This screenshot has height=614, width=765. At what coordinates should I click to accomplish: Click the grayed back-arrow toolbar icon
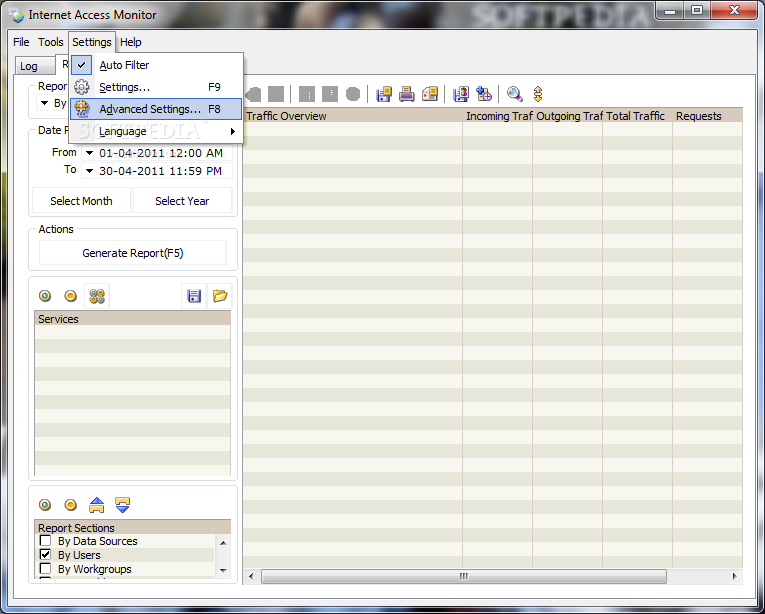[x=253, y=94]
